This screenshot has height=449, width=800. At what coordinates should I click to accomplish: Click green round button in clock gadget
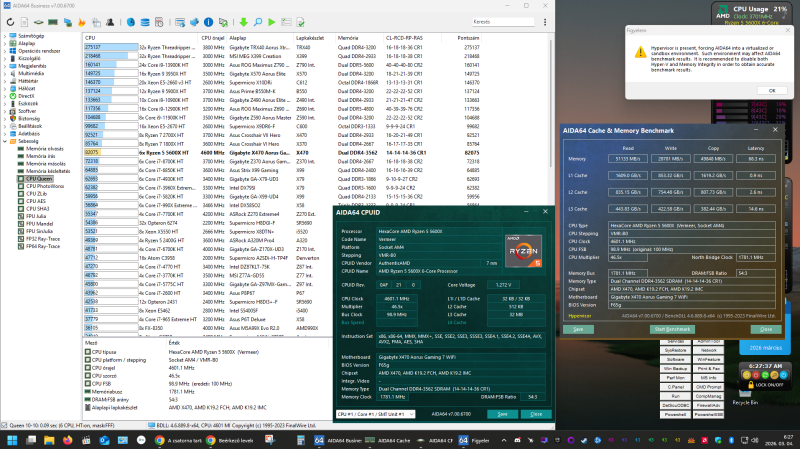click(x=765, y=375)
